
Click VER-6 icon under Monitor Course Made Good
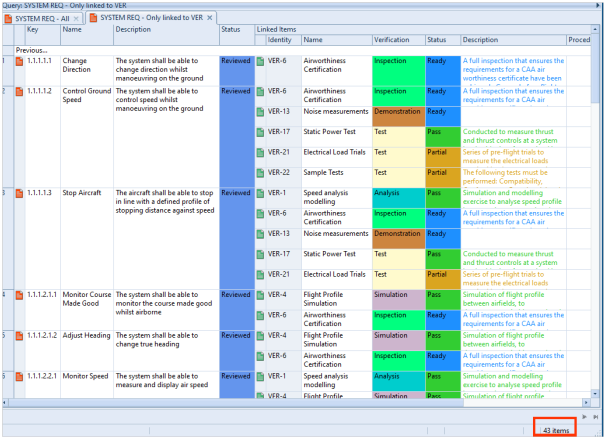tap(260, 315)
